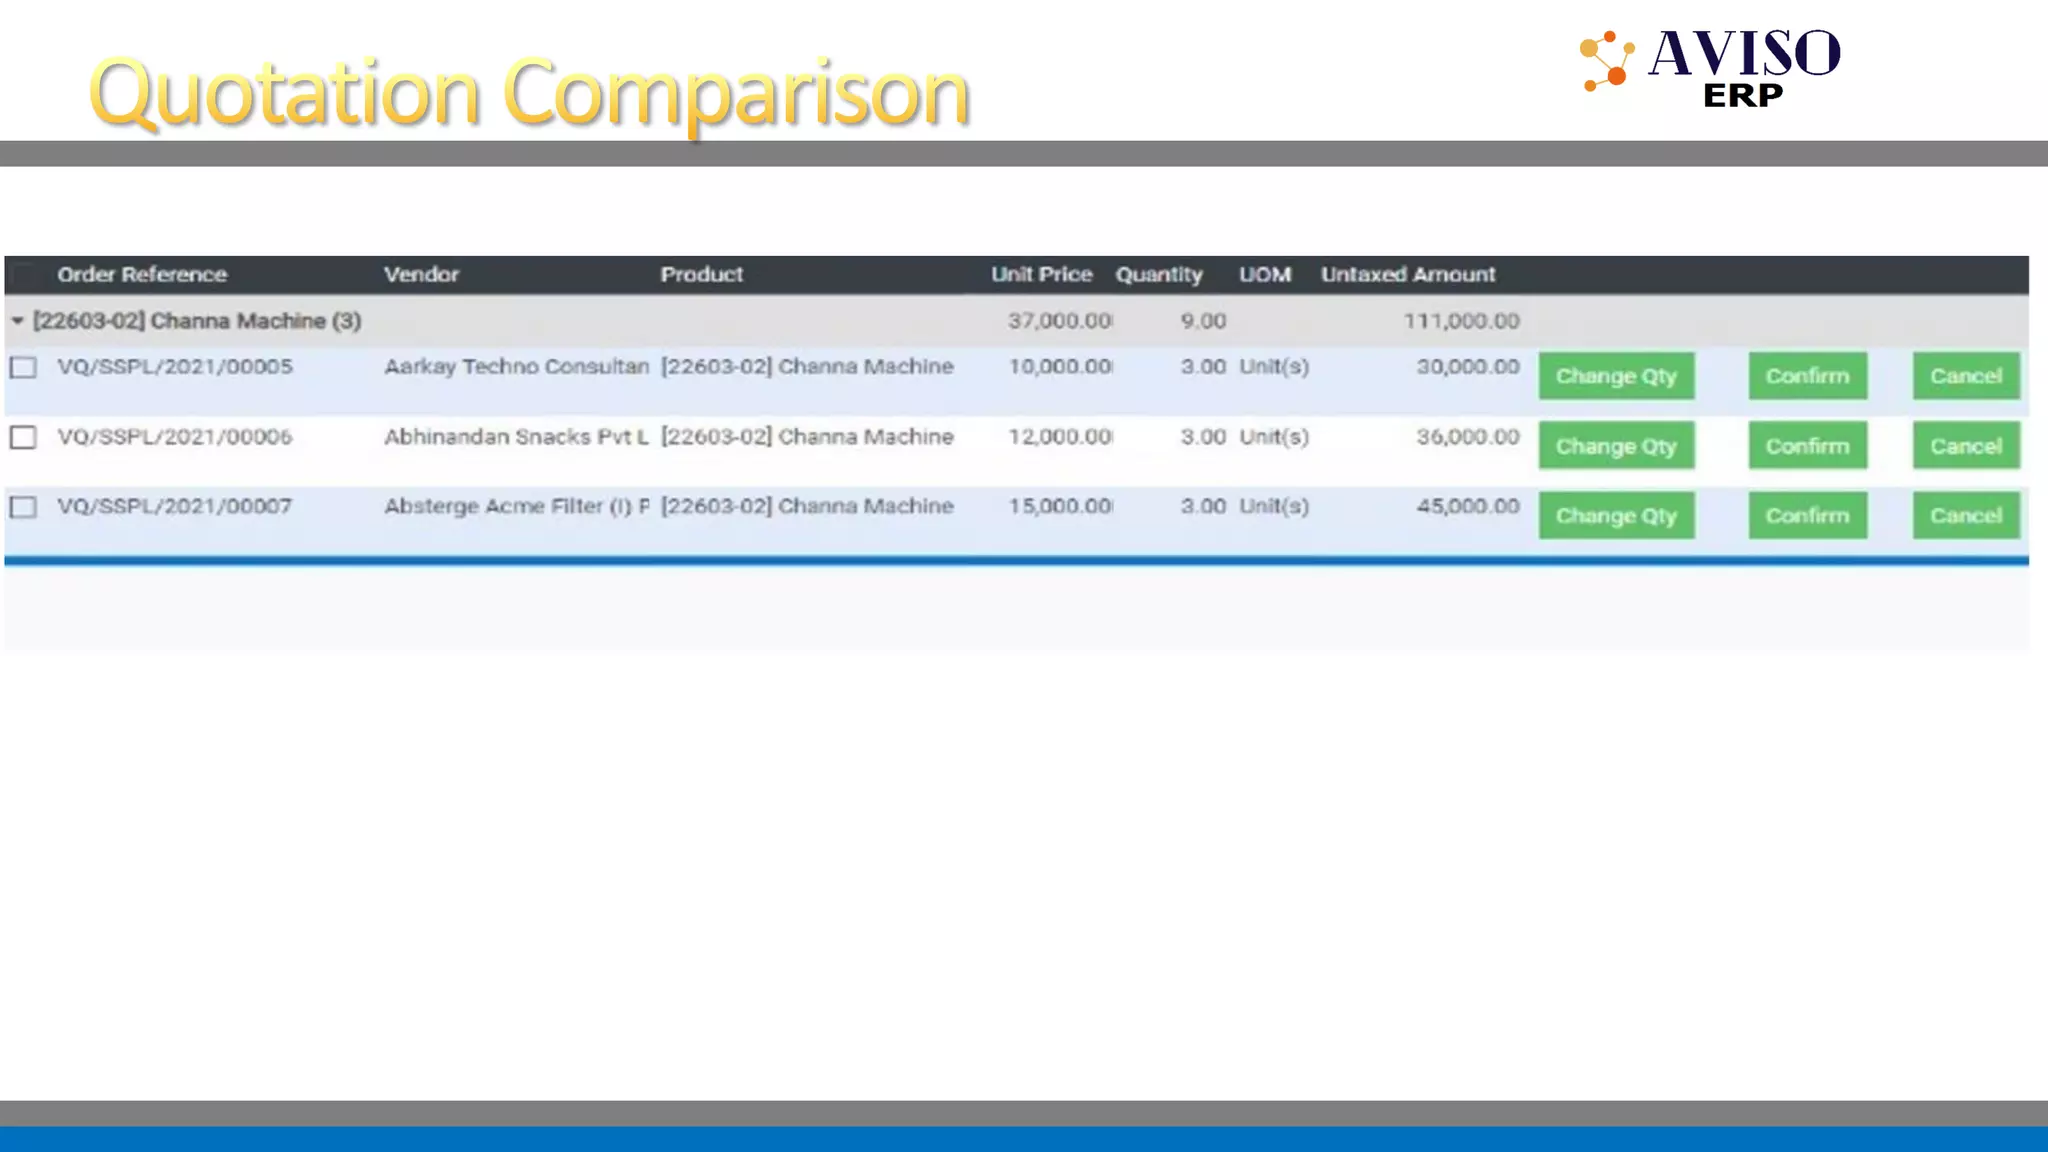Click Change Qty for Aarkay Techno quotation
Image resolution: width=2048 pixels, height=1152 pixels.
[1615, 376]
